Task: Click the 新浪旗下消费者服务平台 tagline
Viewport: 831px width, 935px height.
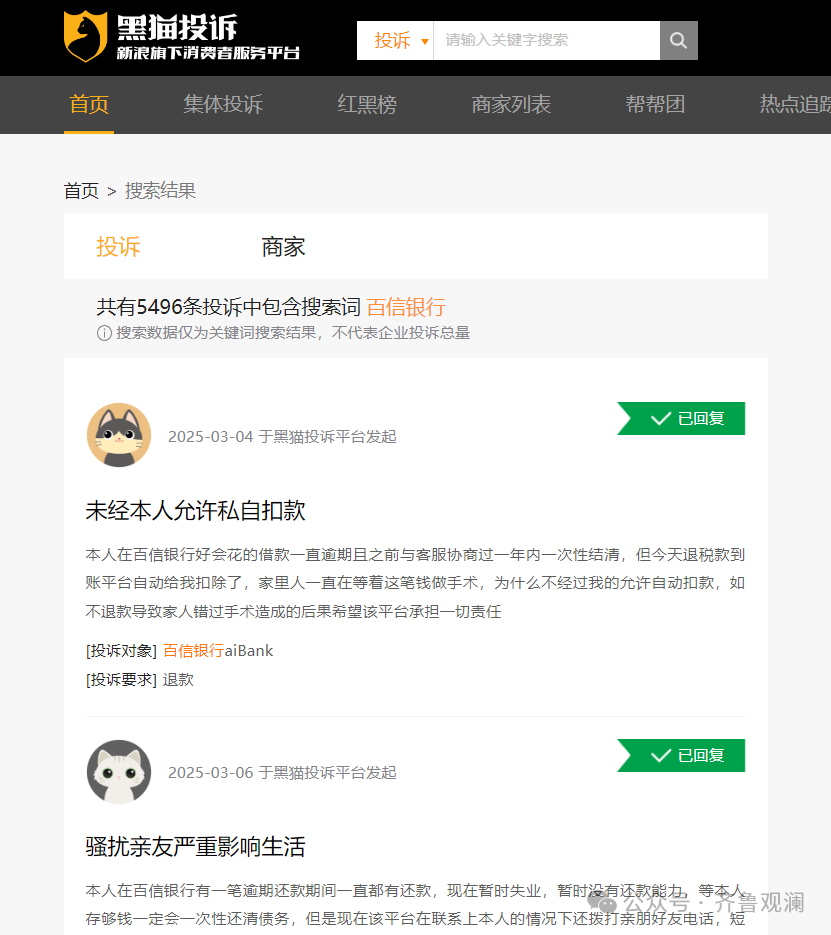Action: (208, 53)
